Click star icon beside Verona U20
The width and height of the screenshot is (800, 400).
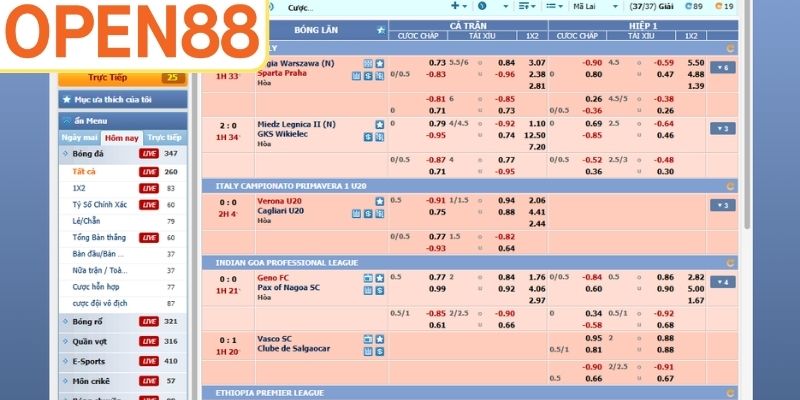[379, 200]
